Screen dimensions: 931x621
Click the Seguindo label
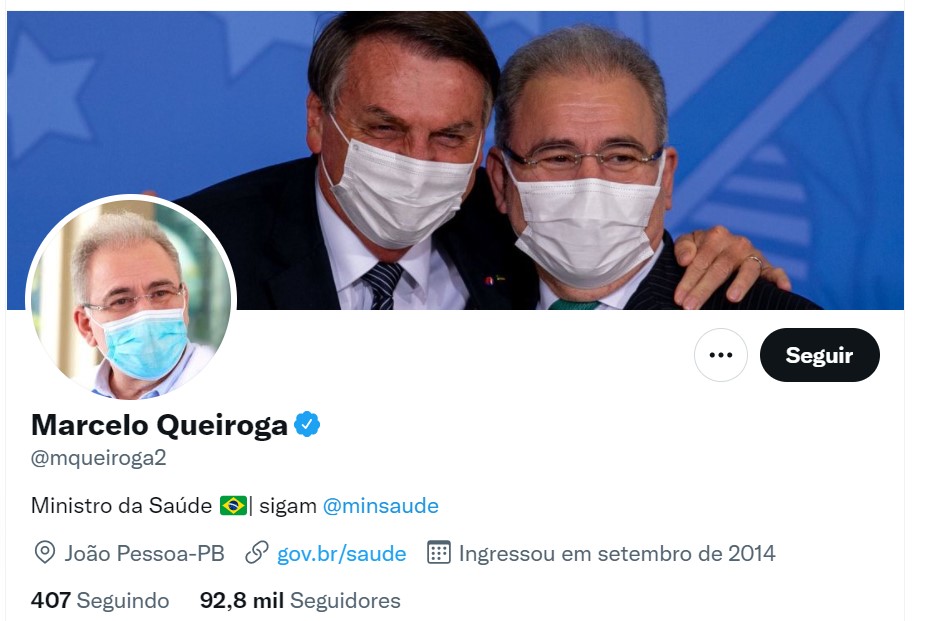click(123, 600)
